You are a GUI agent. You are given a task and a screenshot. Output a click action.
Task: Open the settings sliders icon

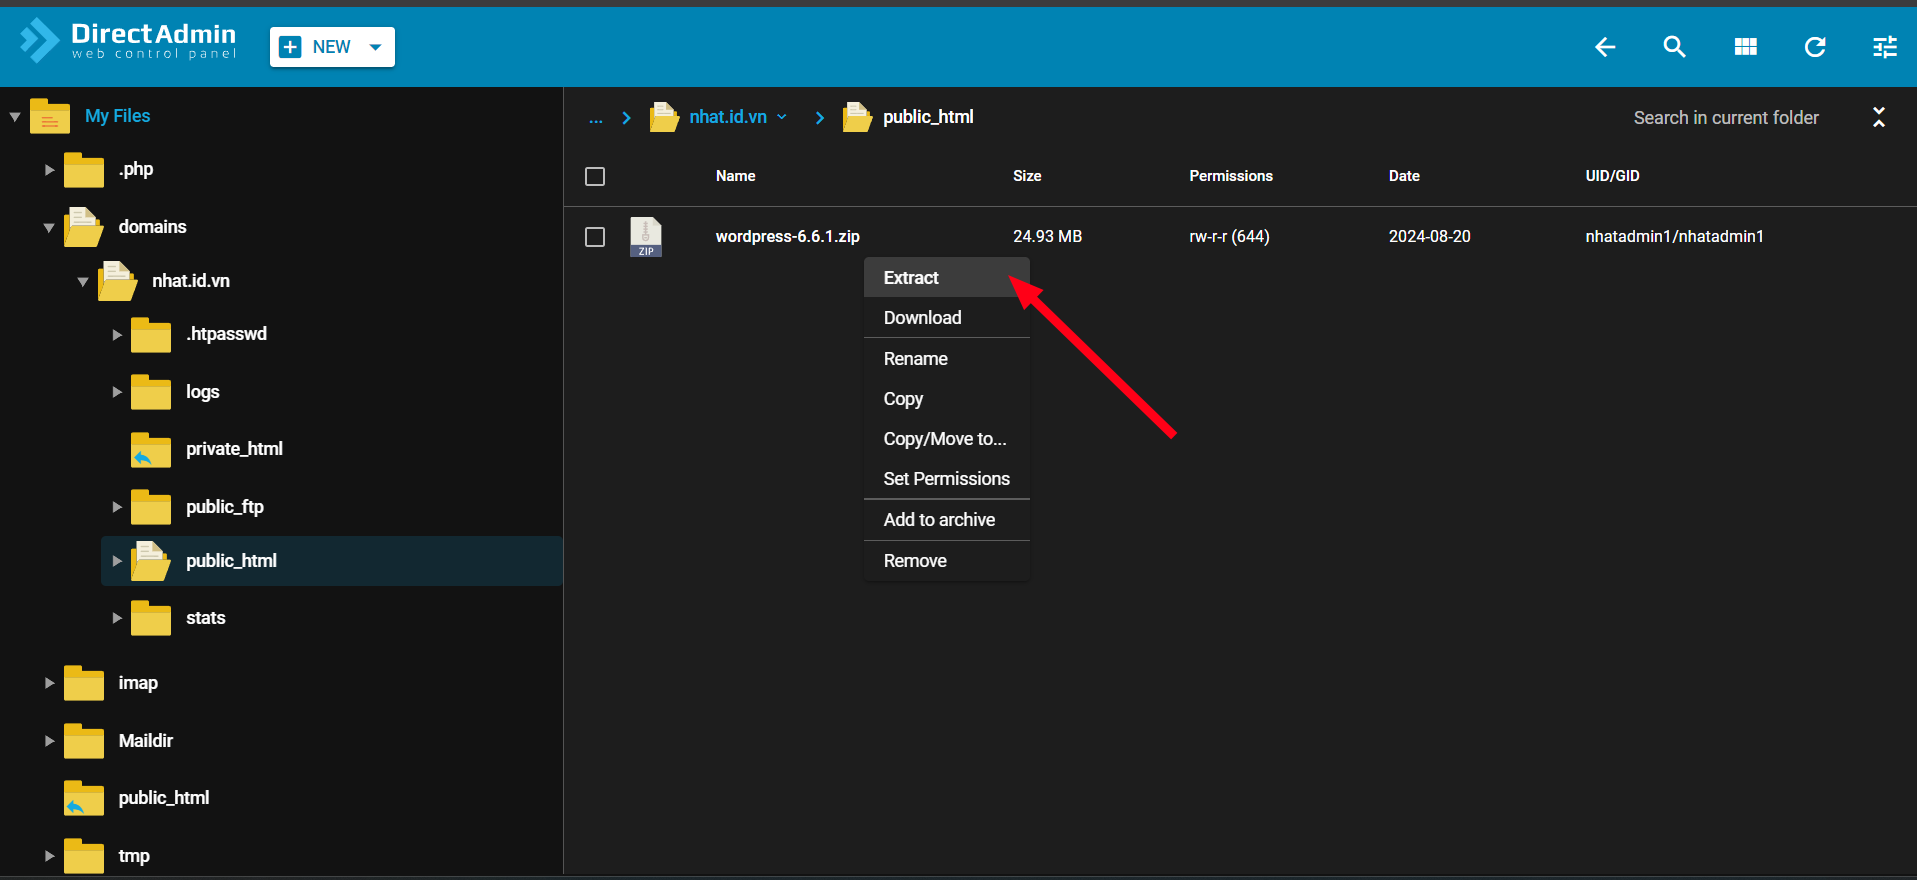1885,47
